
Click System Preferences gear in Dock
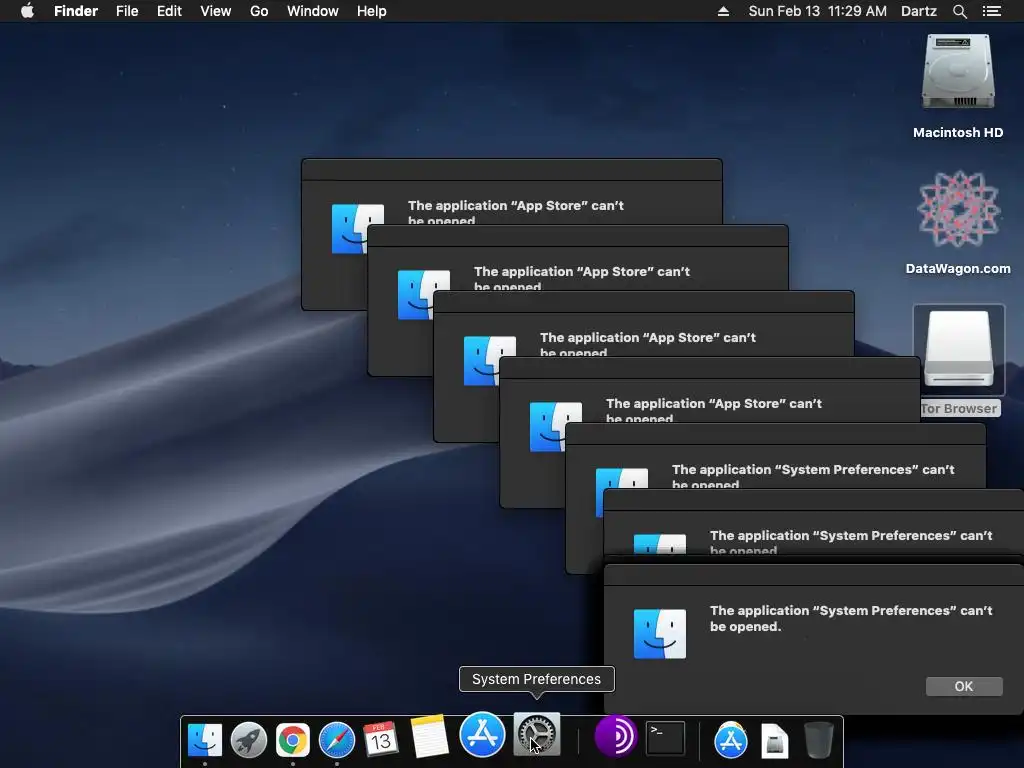(x=537, y=735)
